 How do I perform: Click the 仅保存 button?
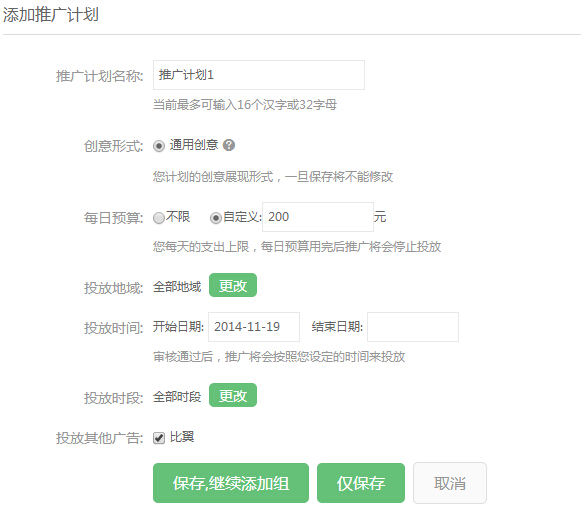tap(361, 483)
